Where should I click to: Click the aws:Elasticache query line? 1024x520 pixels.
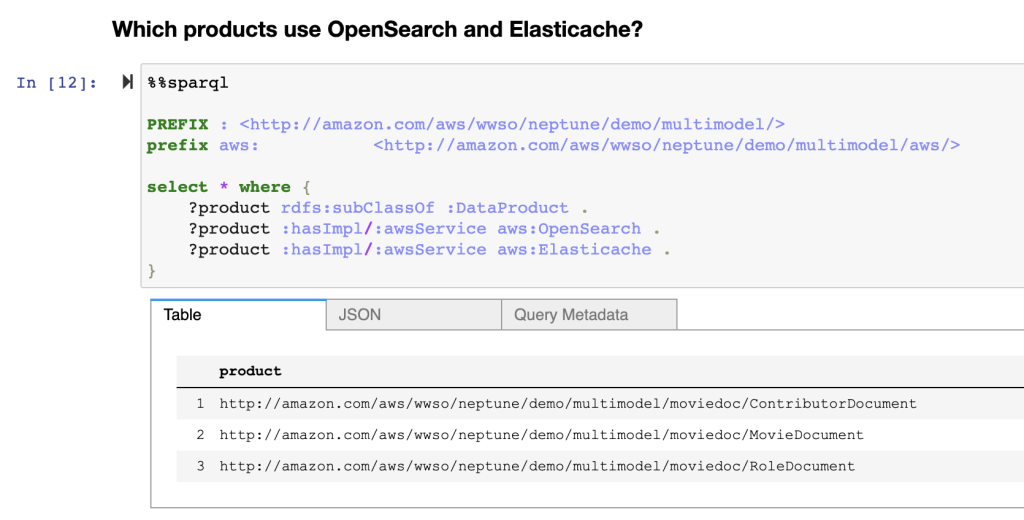430,250
